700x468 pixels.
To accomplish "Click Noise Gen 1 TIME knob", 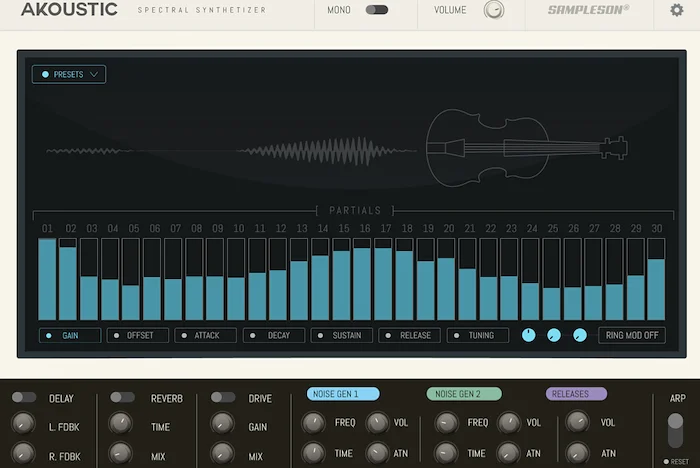I will point(313,453).
